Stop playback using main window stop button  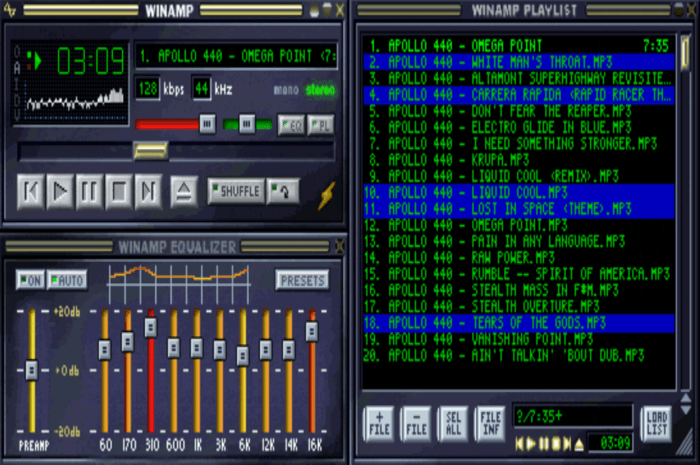pyautogui.click(x=119, y=192)
